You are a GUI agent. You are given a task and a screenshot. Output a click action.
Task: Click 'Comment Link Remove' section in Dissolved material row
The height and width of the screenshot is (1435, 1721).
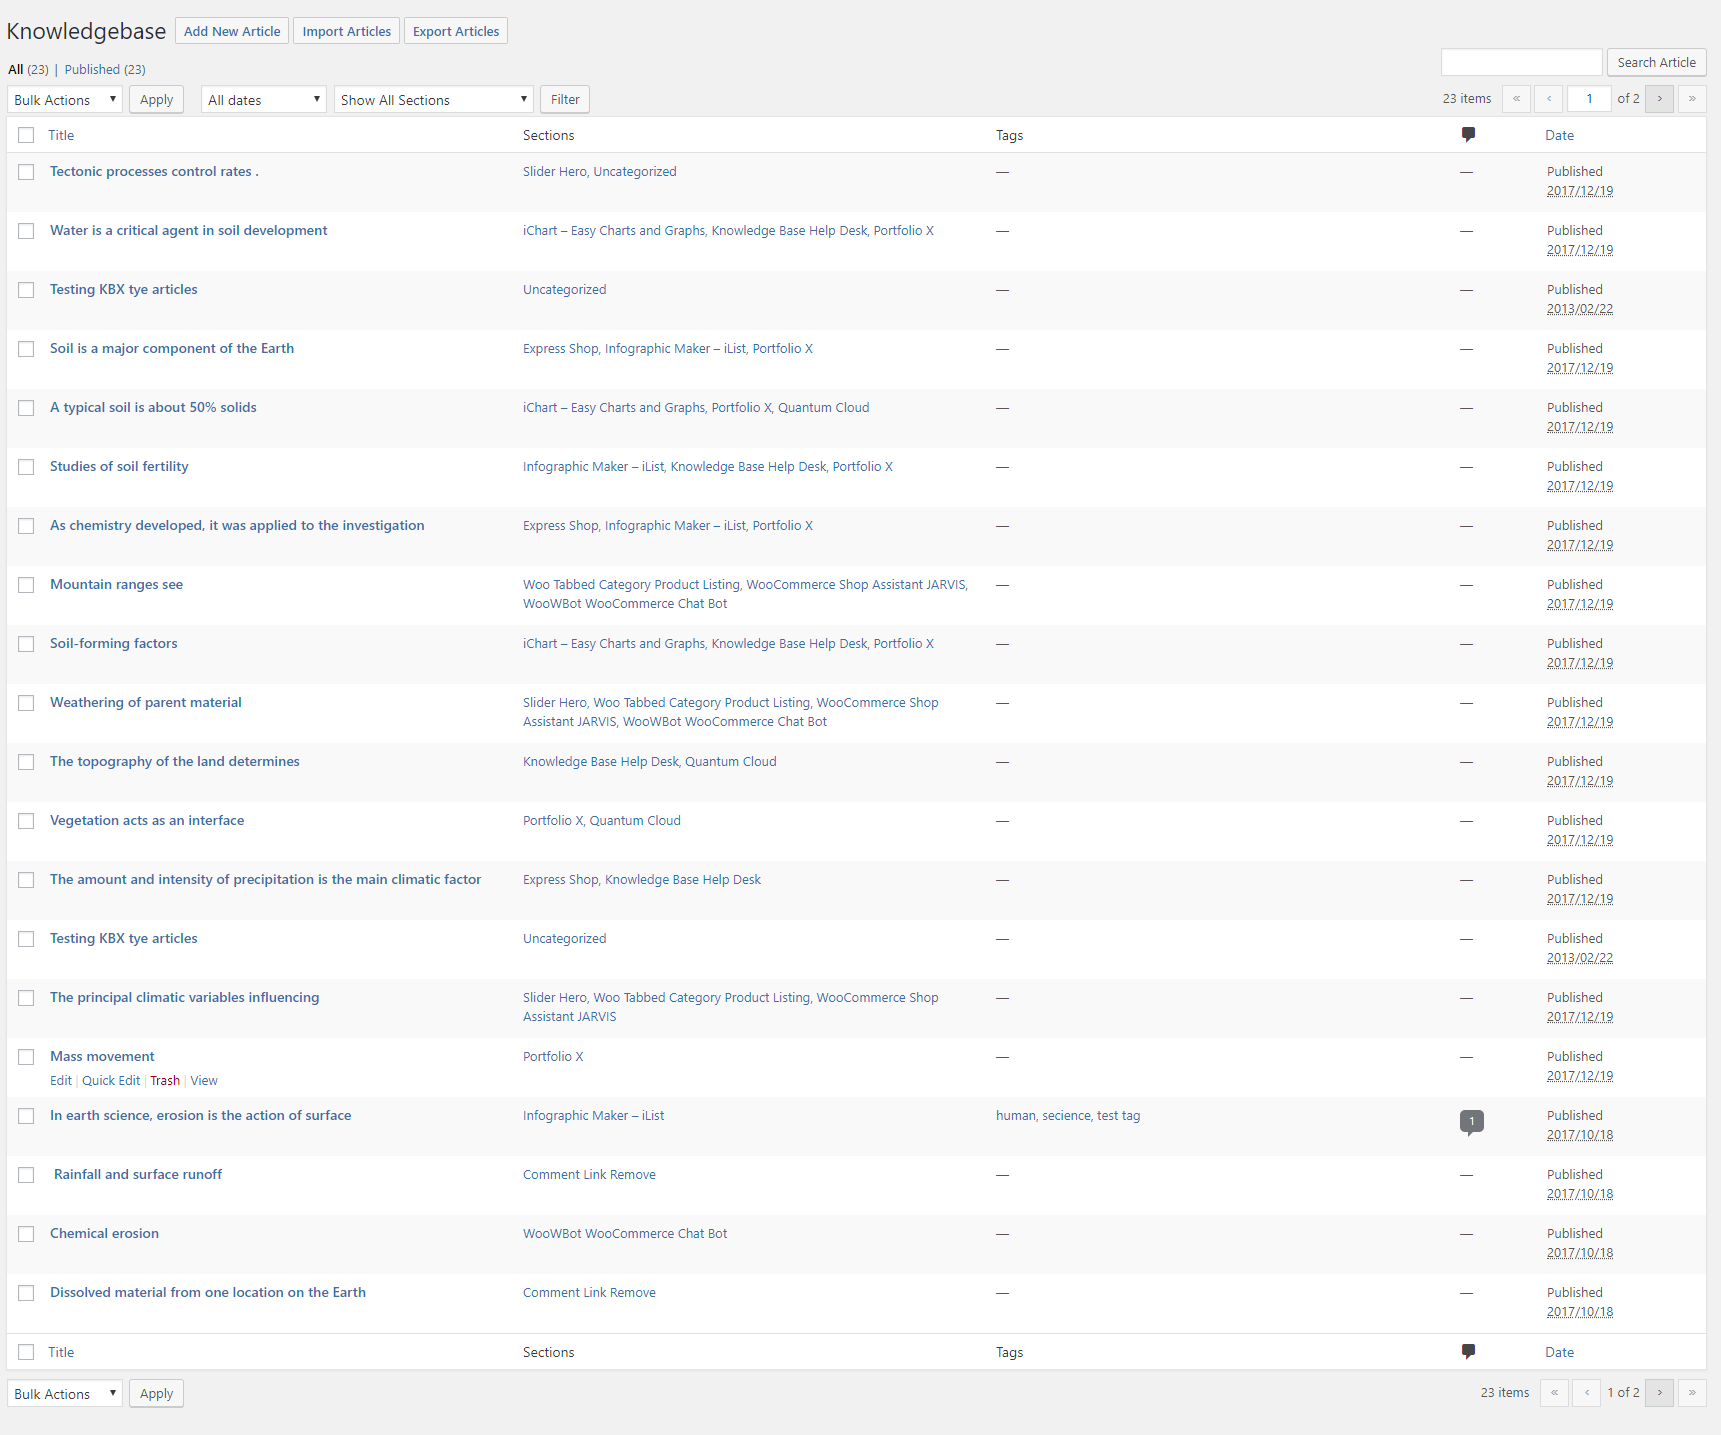(x=589, y=1293)
